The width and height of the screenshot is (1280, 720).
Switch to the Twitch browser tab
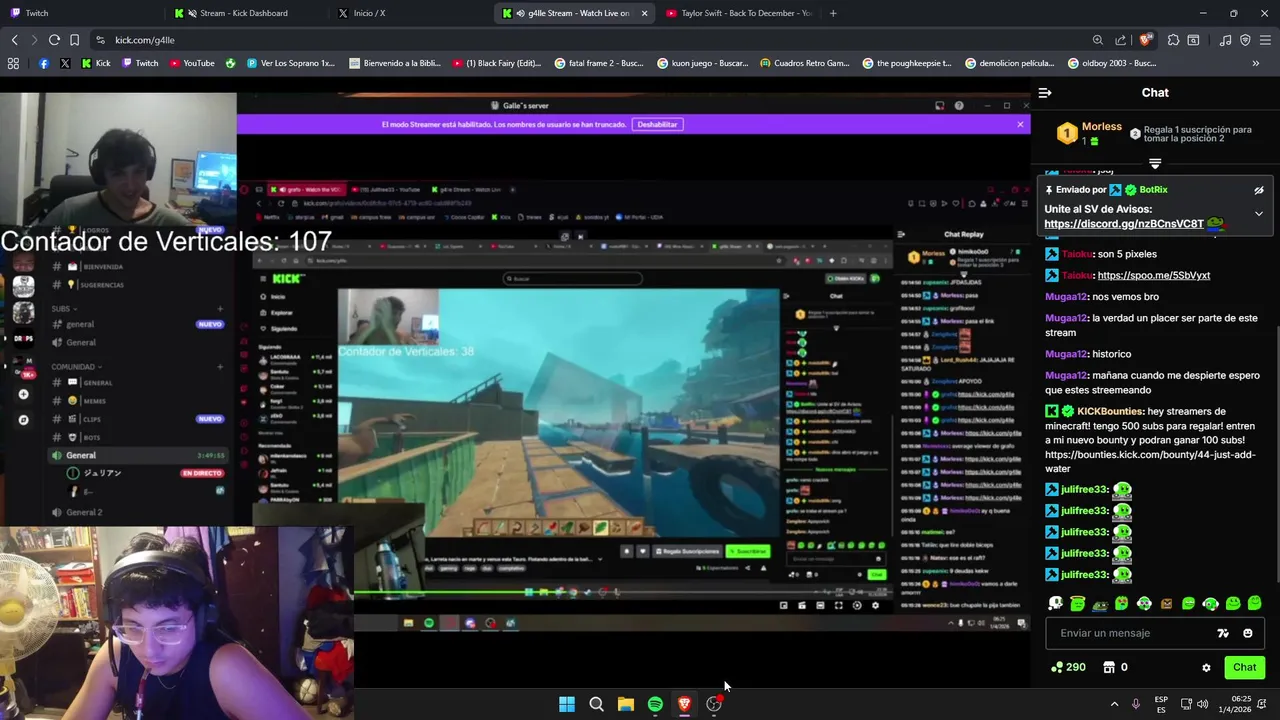(x=84, y=13)
